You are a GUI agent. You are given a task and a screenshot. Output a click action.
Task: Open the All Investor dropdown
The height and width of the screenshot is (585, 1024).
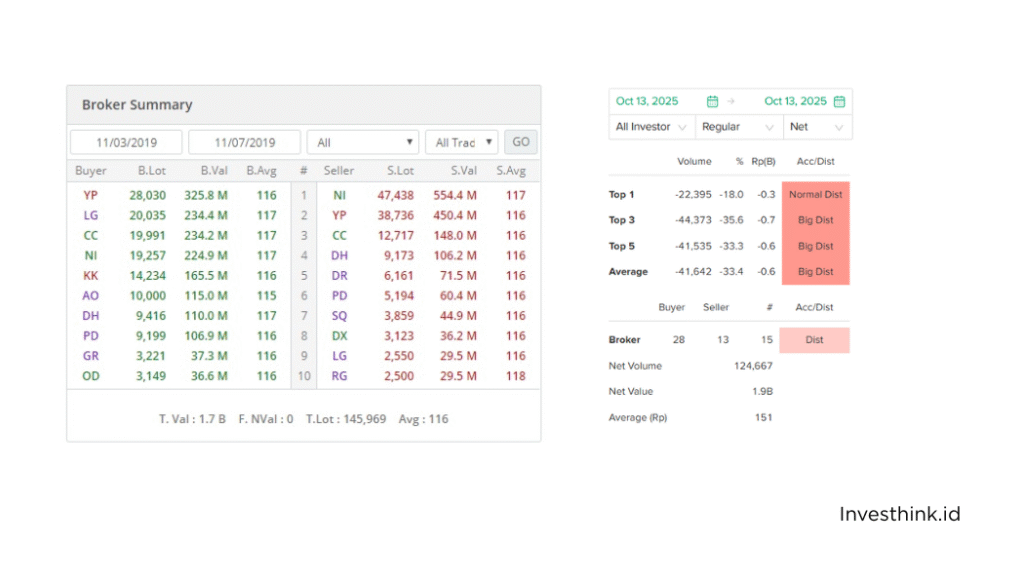[651, 127]
